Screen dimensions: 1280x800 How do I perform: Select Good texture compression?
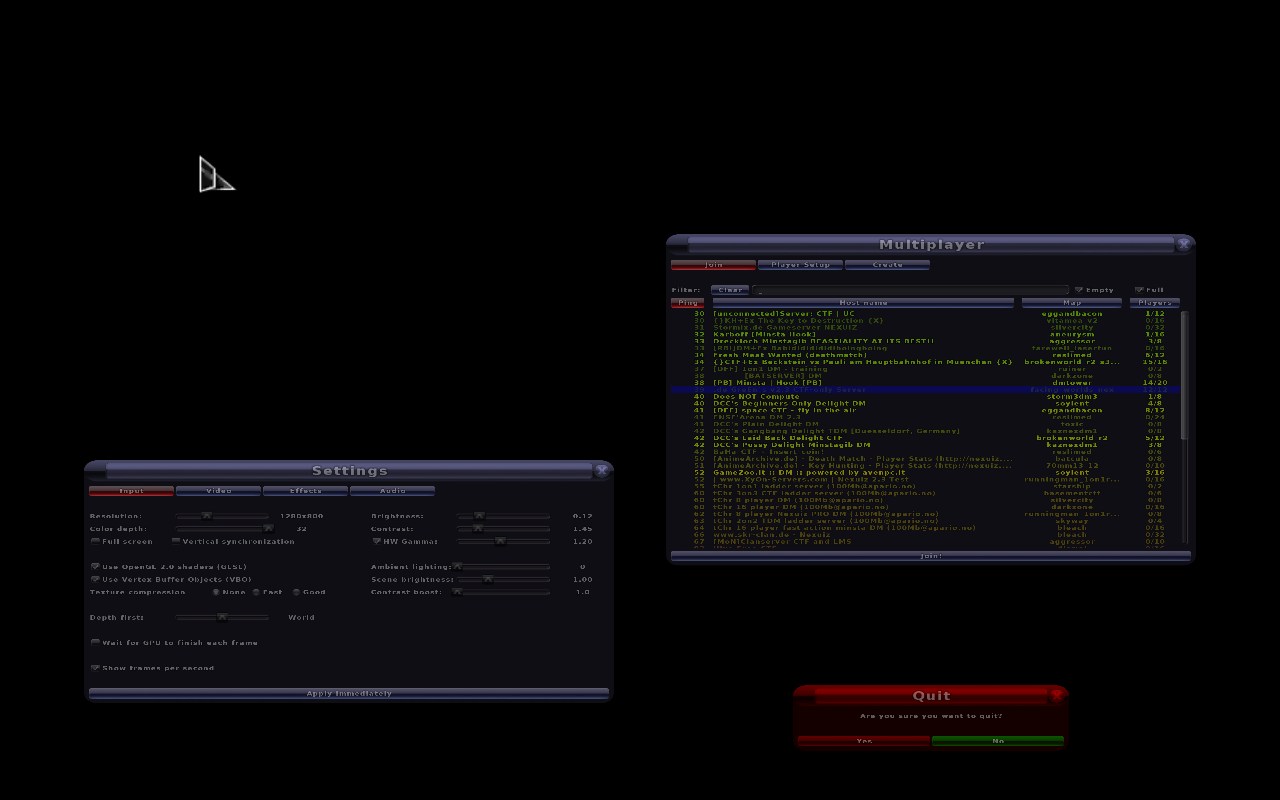pyautogui.click(x=297, y=592)
